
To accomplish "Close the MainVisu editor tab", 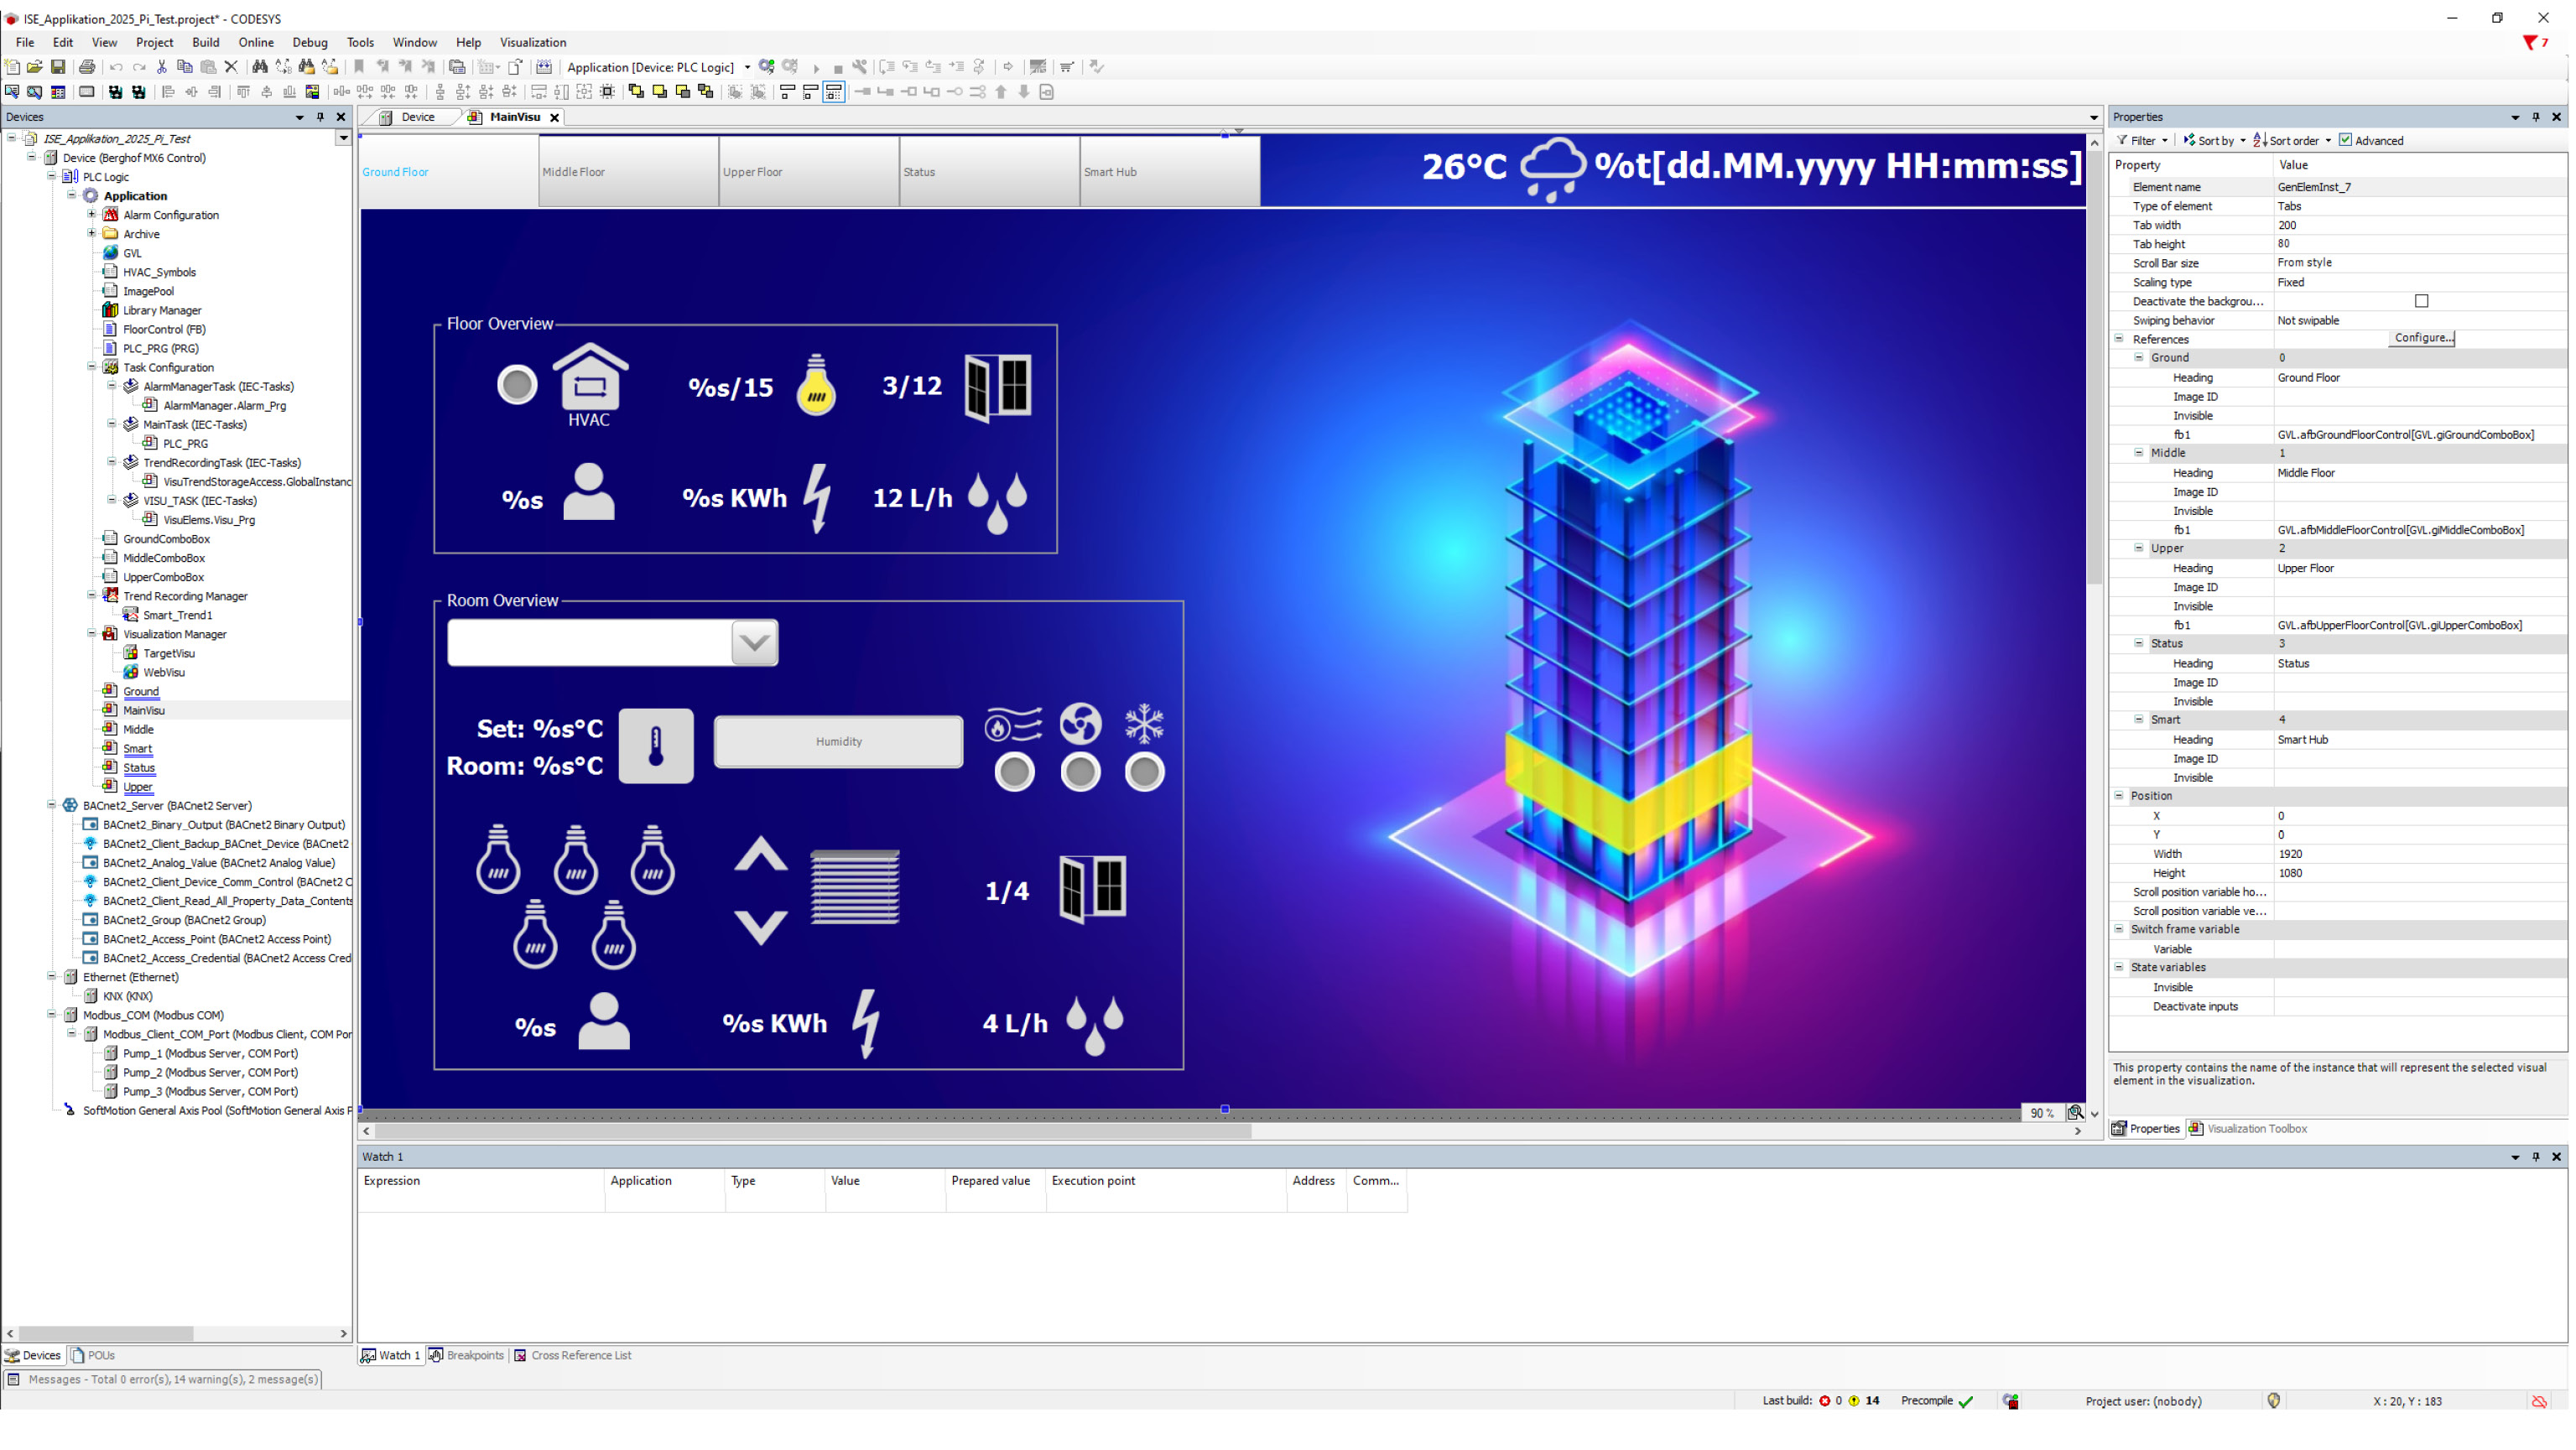I will click(x=554, y=118).
